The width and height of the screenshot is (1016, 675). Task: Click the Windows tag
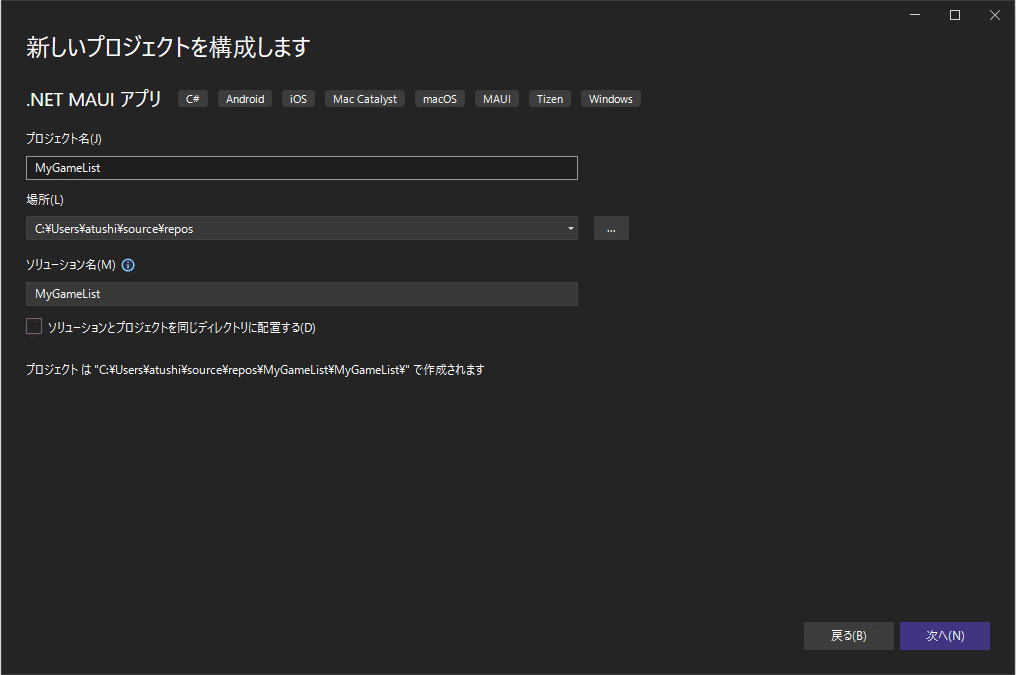click(610, 98)
